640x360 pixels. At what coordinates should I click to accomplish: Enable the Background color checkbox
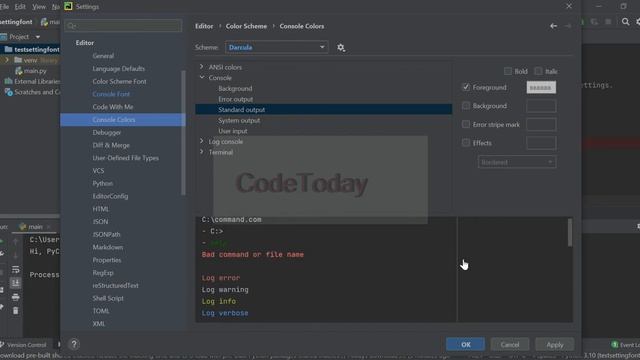pyautogui.click(x=466, y=106)
